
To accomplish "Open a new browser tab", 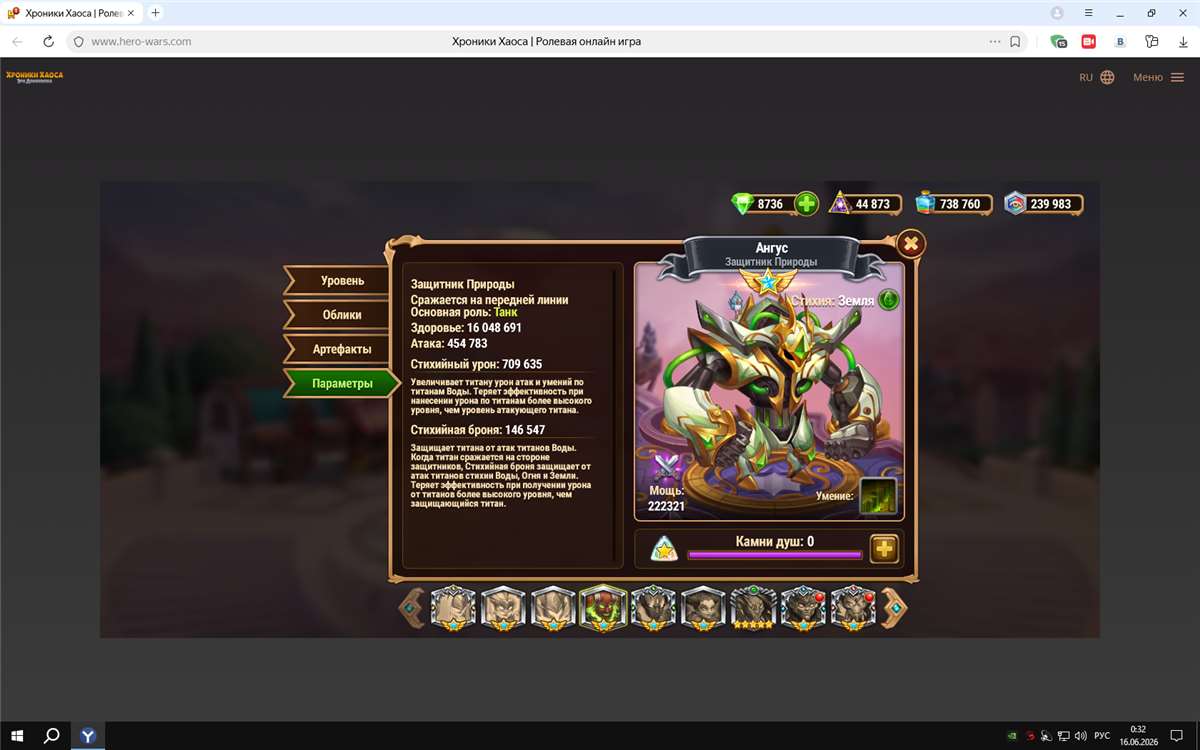I will [155, 13].
